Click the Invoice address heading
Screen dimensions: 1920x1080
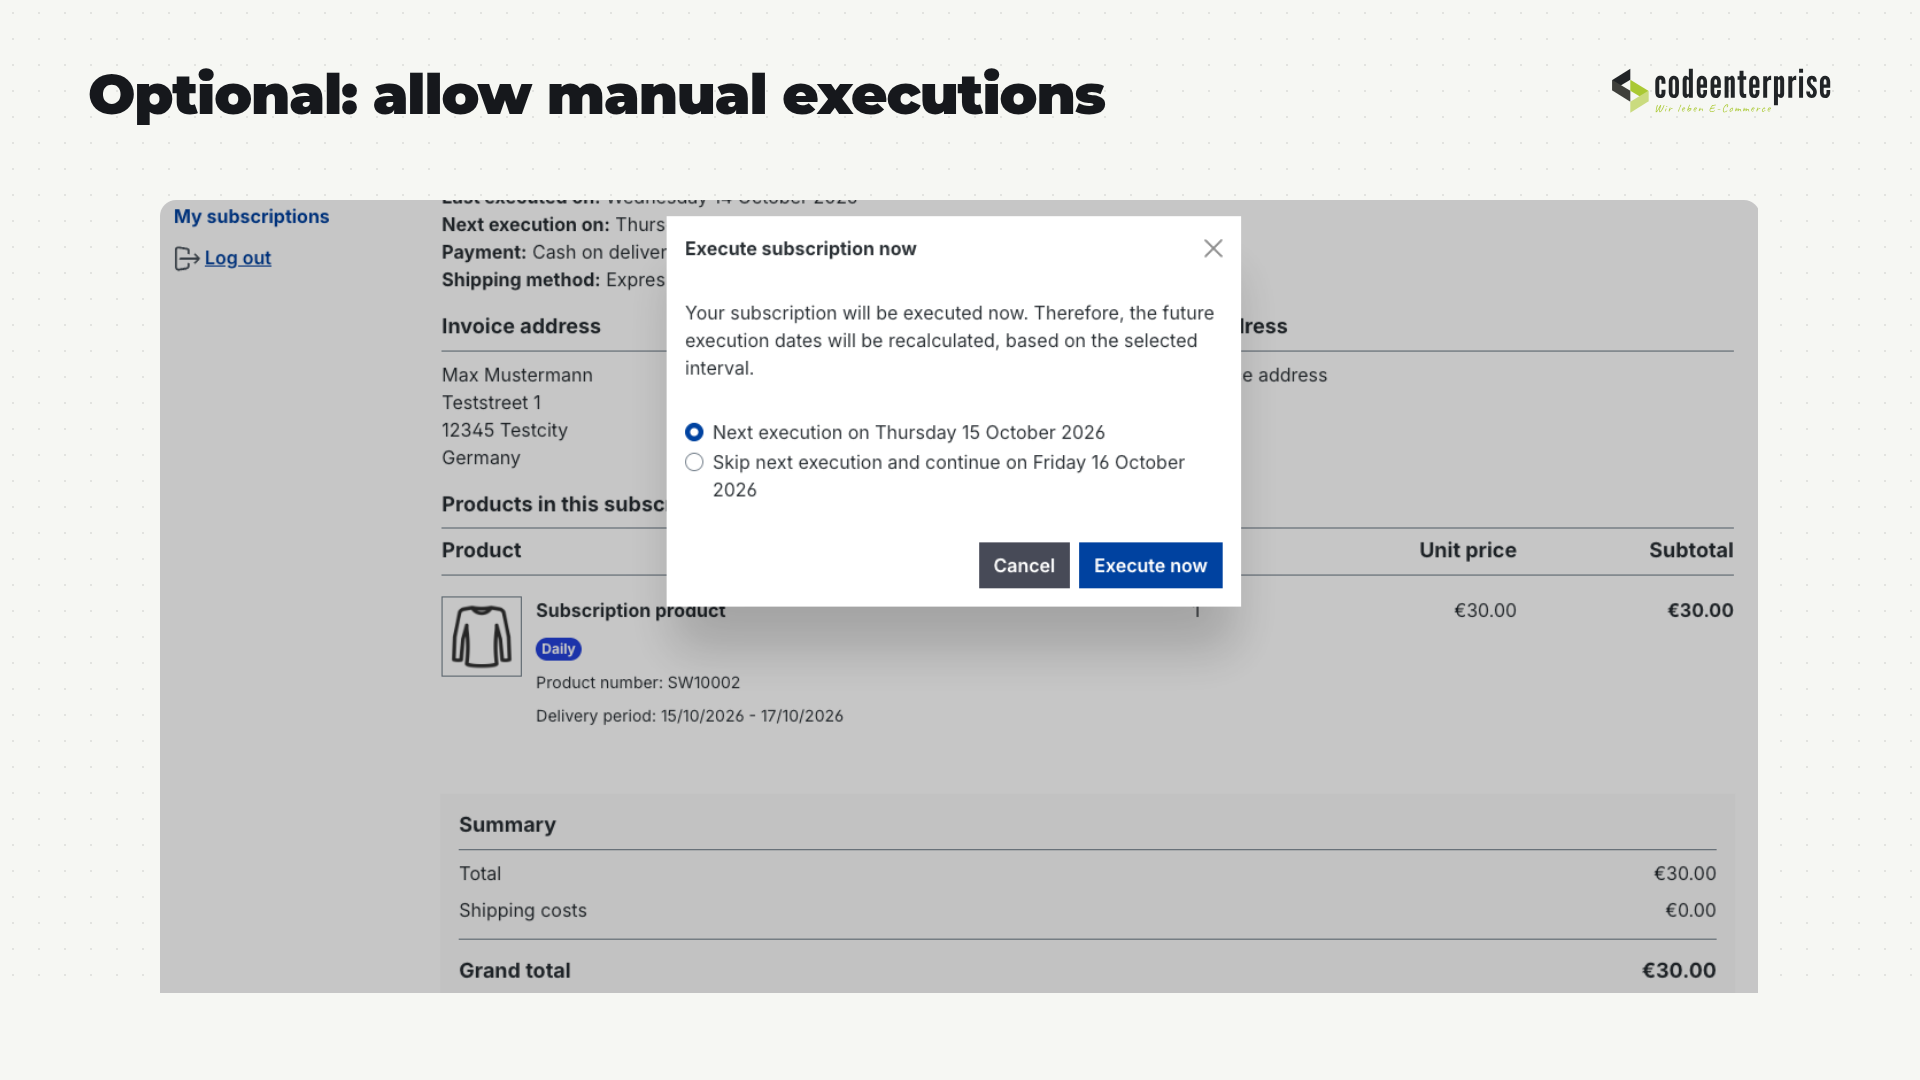521,326
